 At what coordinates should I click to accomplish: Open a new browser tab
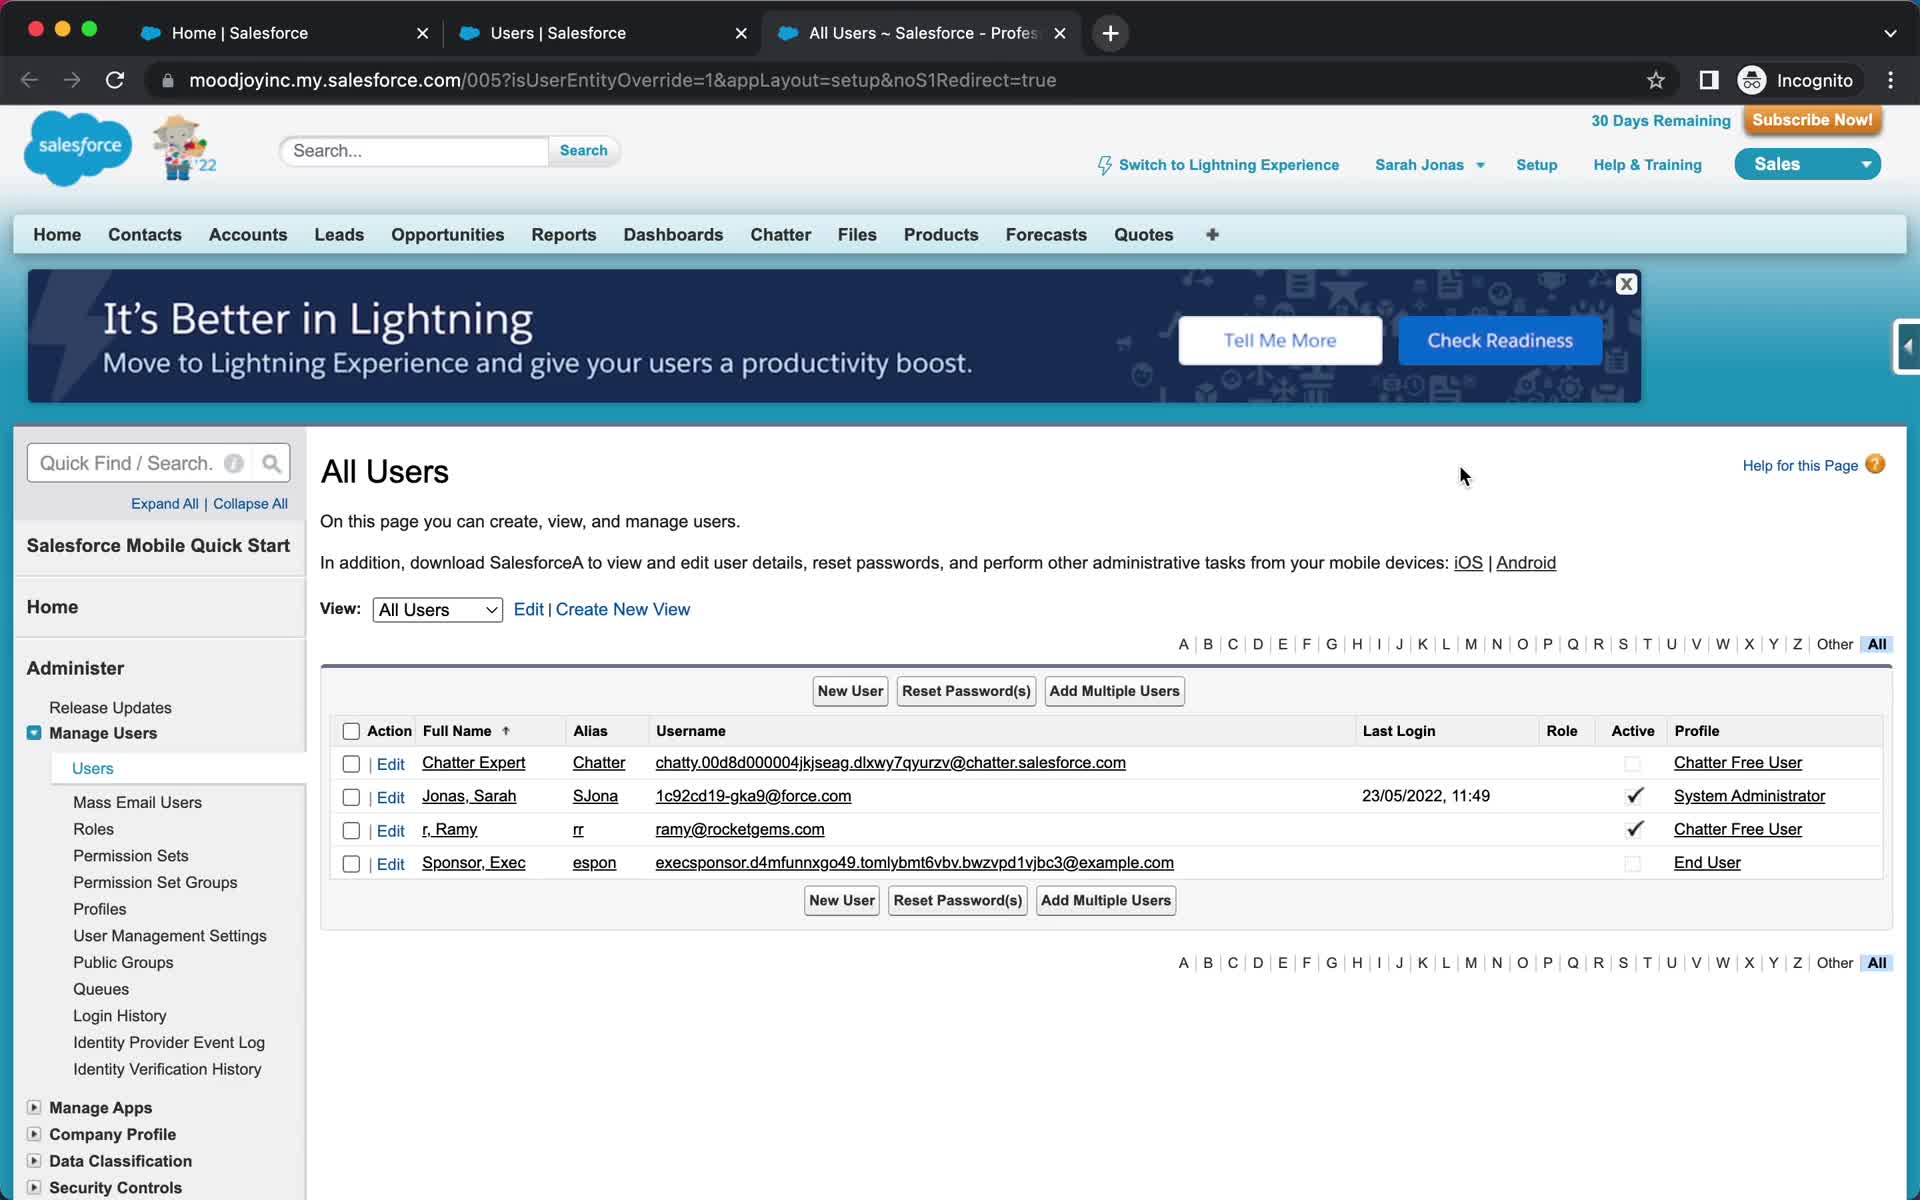pyautogui.click(x=1110, y=33)
